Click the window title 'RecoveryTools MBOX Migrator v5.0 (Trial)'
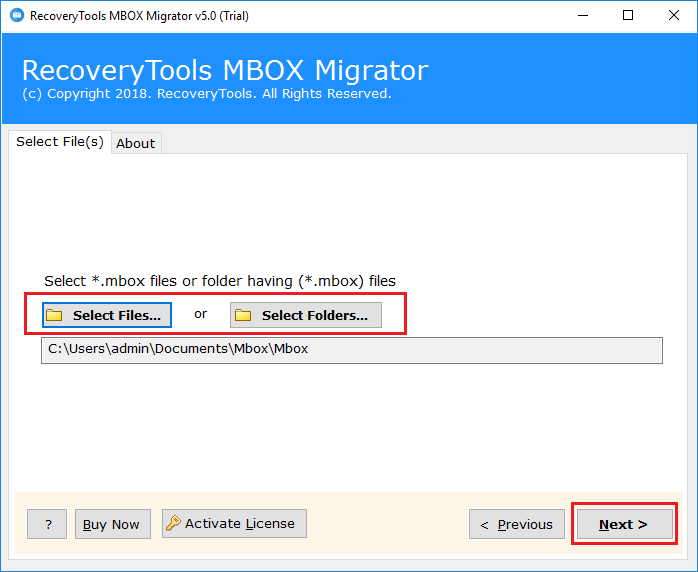This screenshot has height=572, width=698. 139,16
